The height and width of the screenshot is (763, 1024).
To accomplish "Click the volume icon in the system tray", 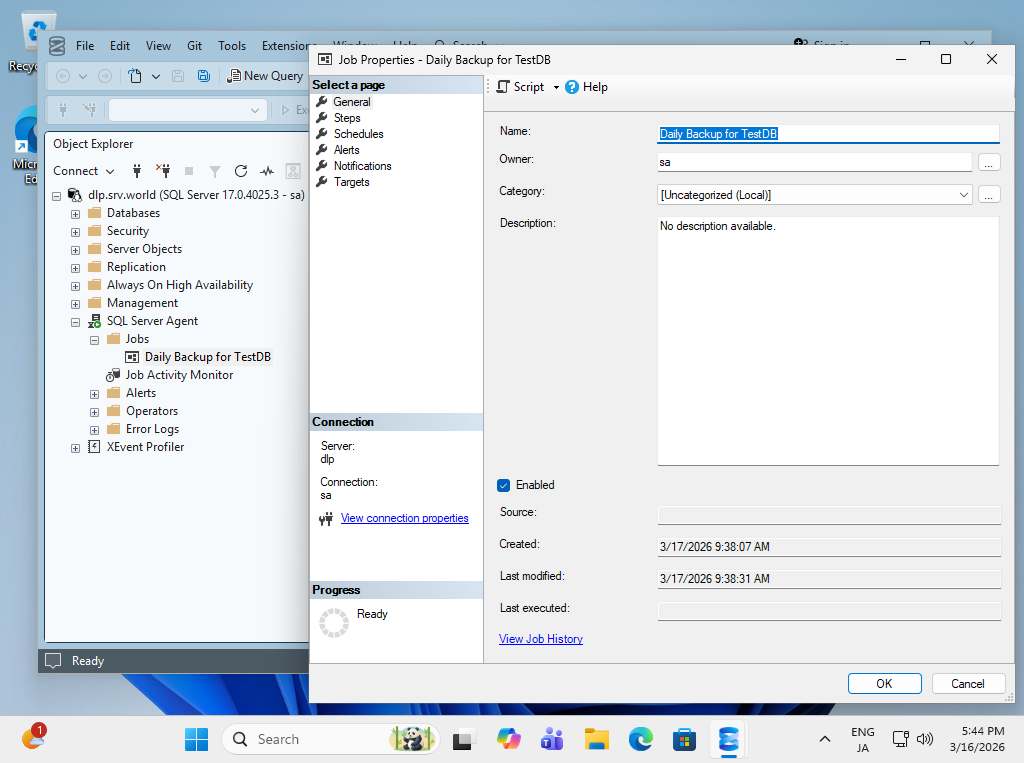I will pos(925,739).
